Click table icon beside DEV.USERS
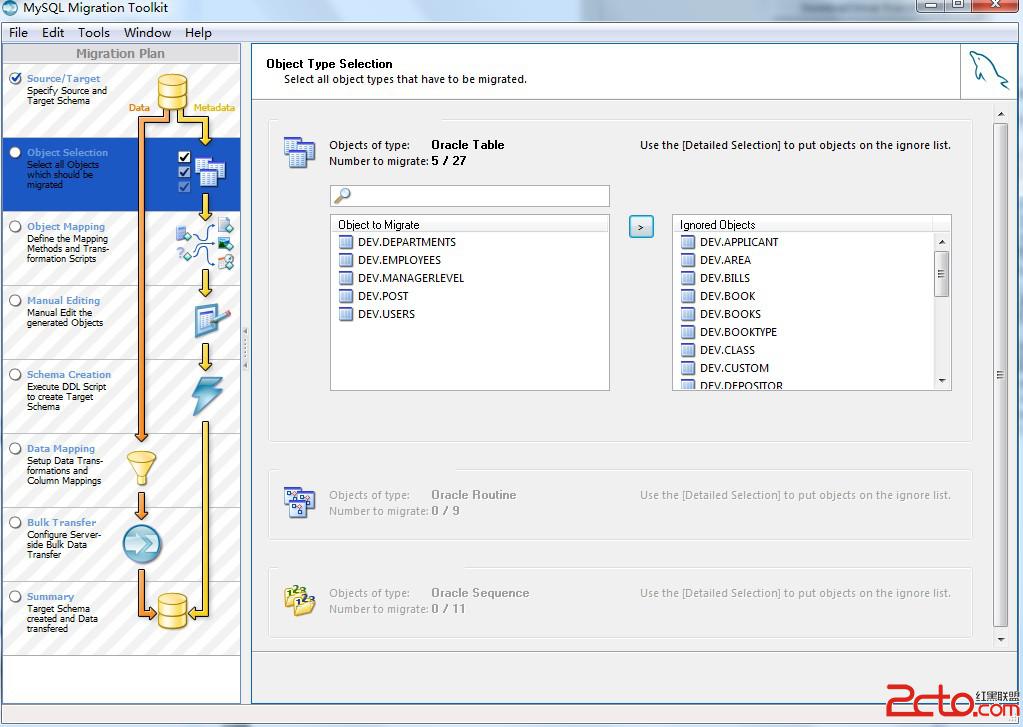Viewport: 1023px width, 727px height. coord(346,314)
